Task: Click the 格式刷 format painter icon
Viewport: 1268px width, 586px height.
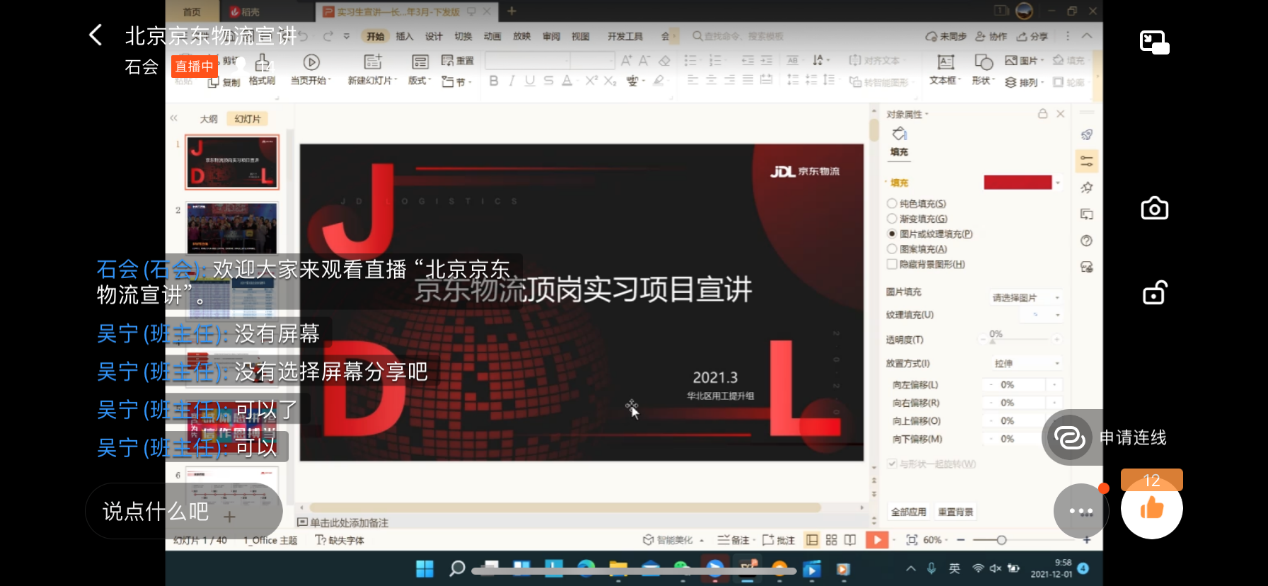Action: (x=262, y=62)
